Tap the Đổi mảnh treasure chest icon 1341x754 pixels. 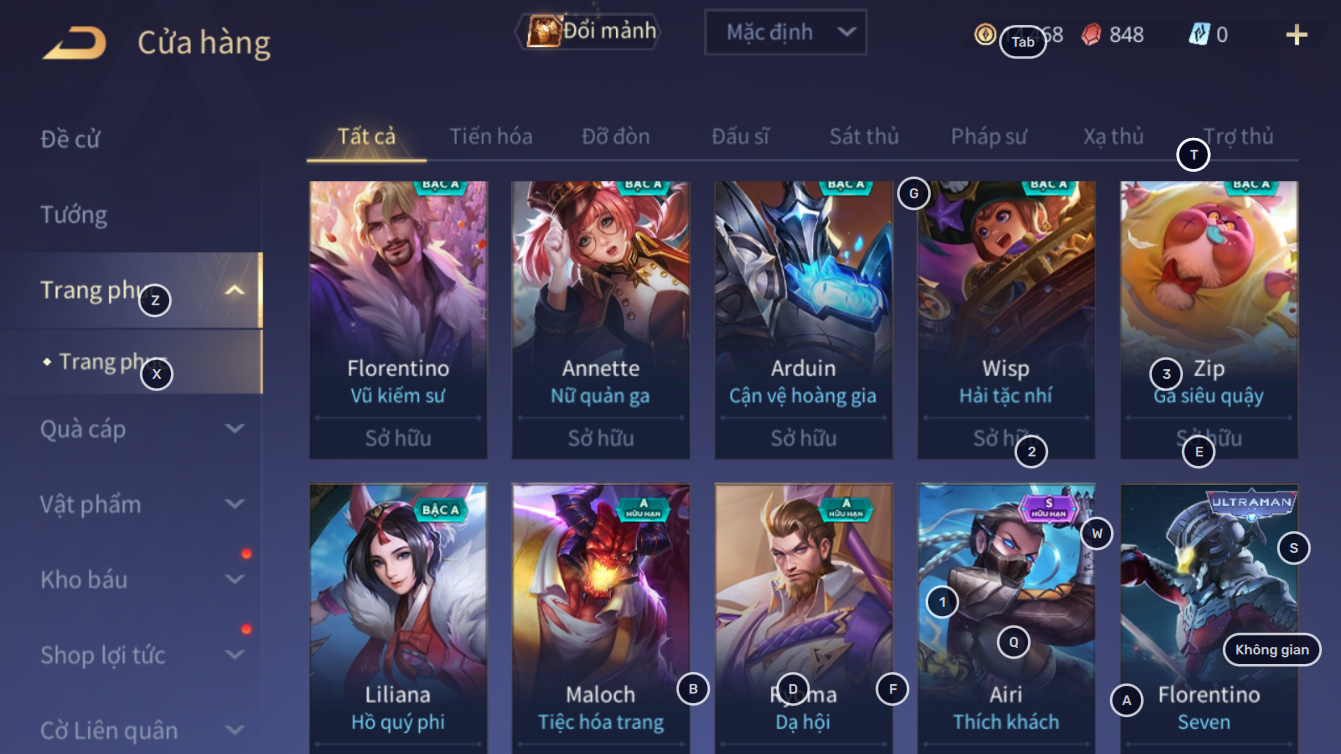pos(544,31)
